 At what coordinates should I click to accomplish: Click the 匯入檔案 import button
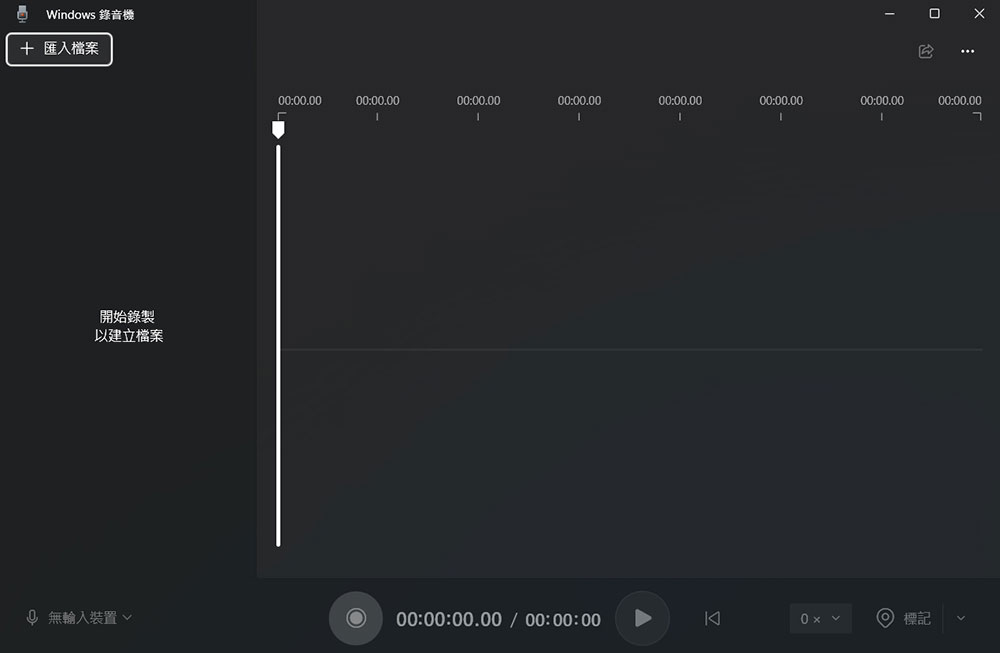(x=60, y=49)
